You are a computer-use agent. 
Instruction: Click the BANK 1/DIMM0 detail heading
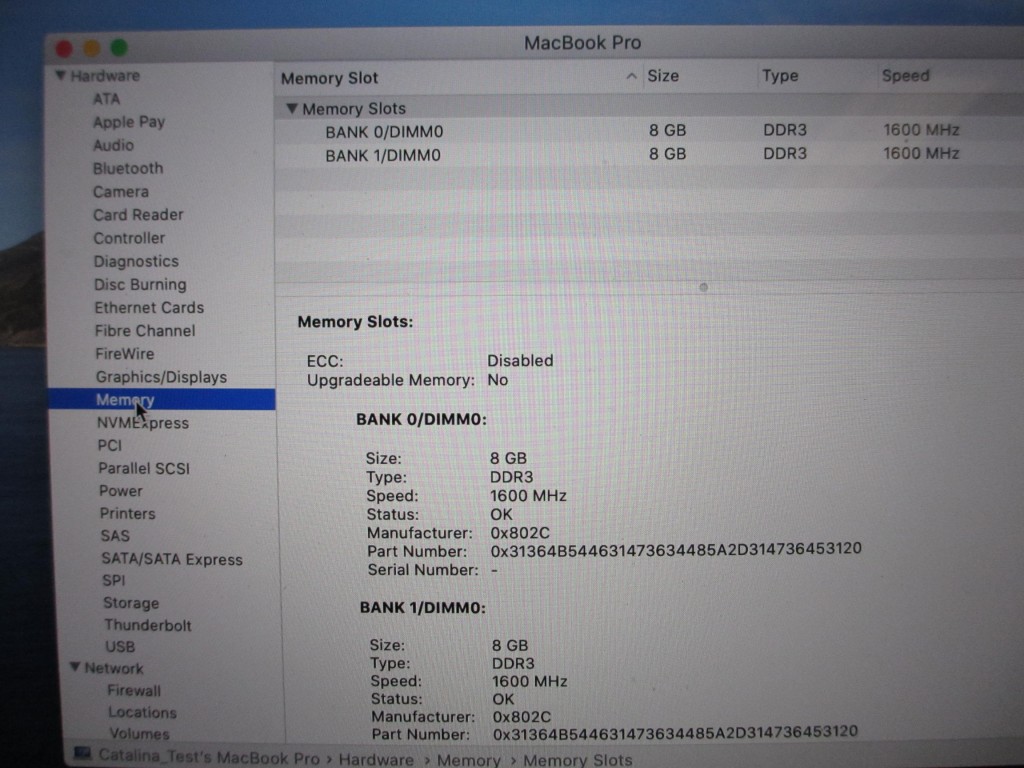point(423,608)
